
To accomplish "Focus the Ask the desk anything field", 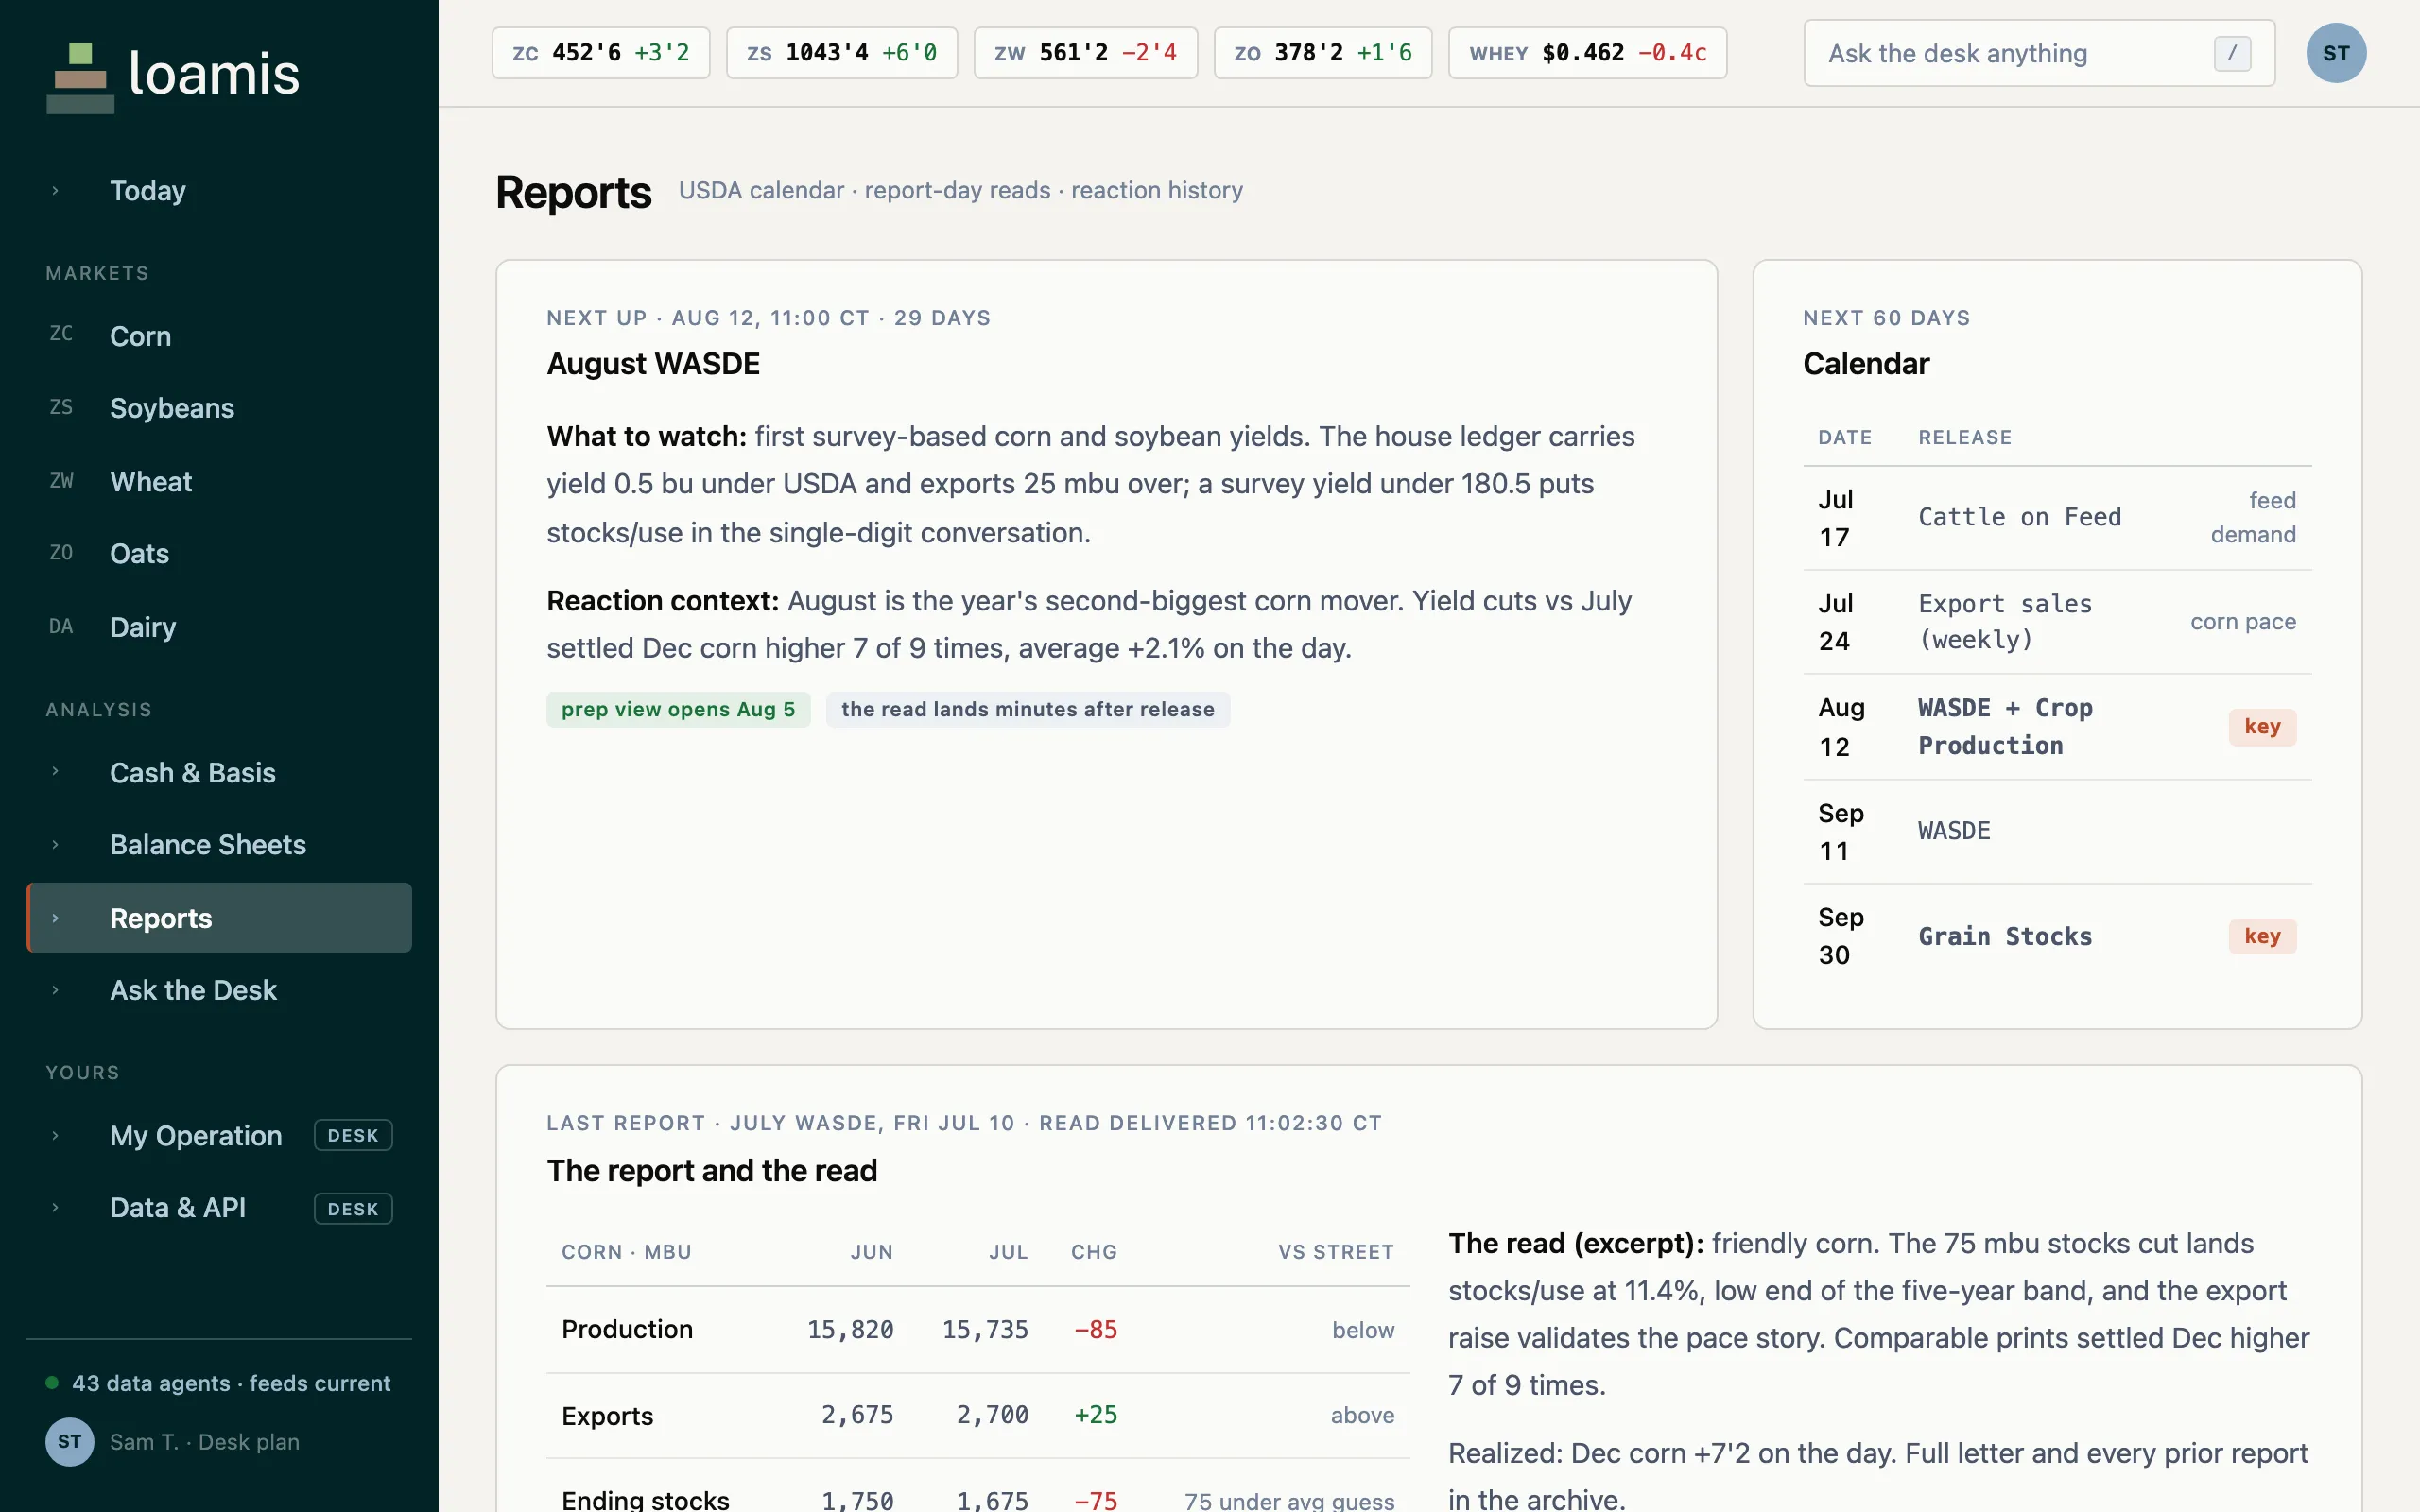I will 2039,53.
